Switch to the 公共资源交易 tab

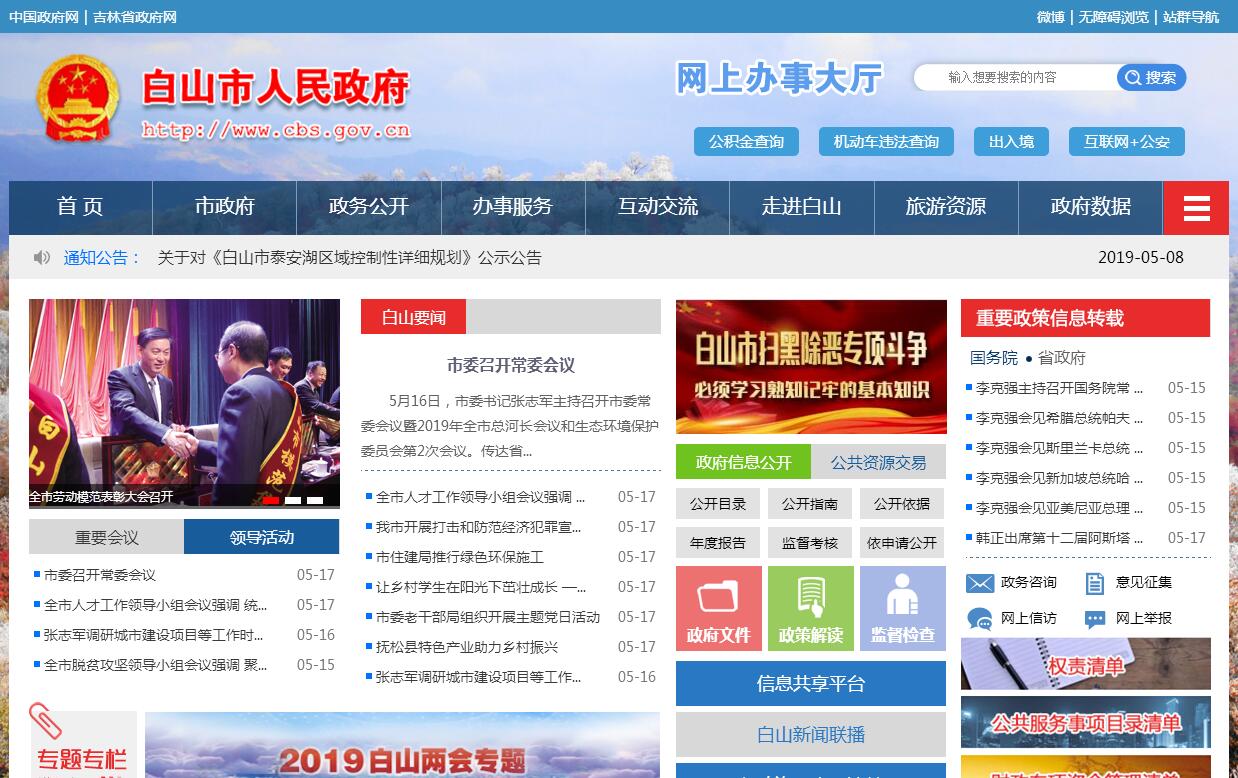pos(878,462)
